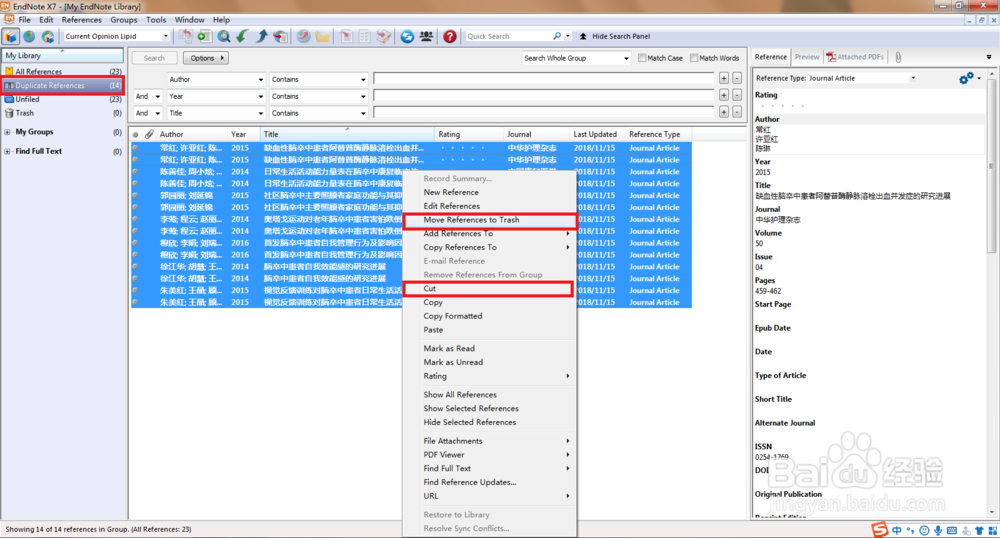Click Export blue arrow icon

261,36
